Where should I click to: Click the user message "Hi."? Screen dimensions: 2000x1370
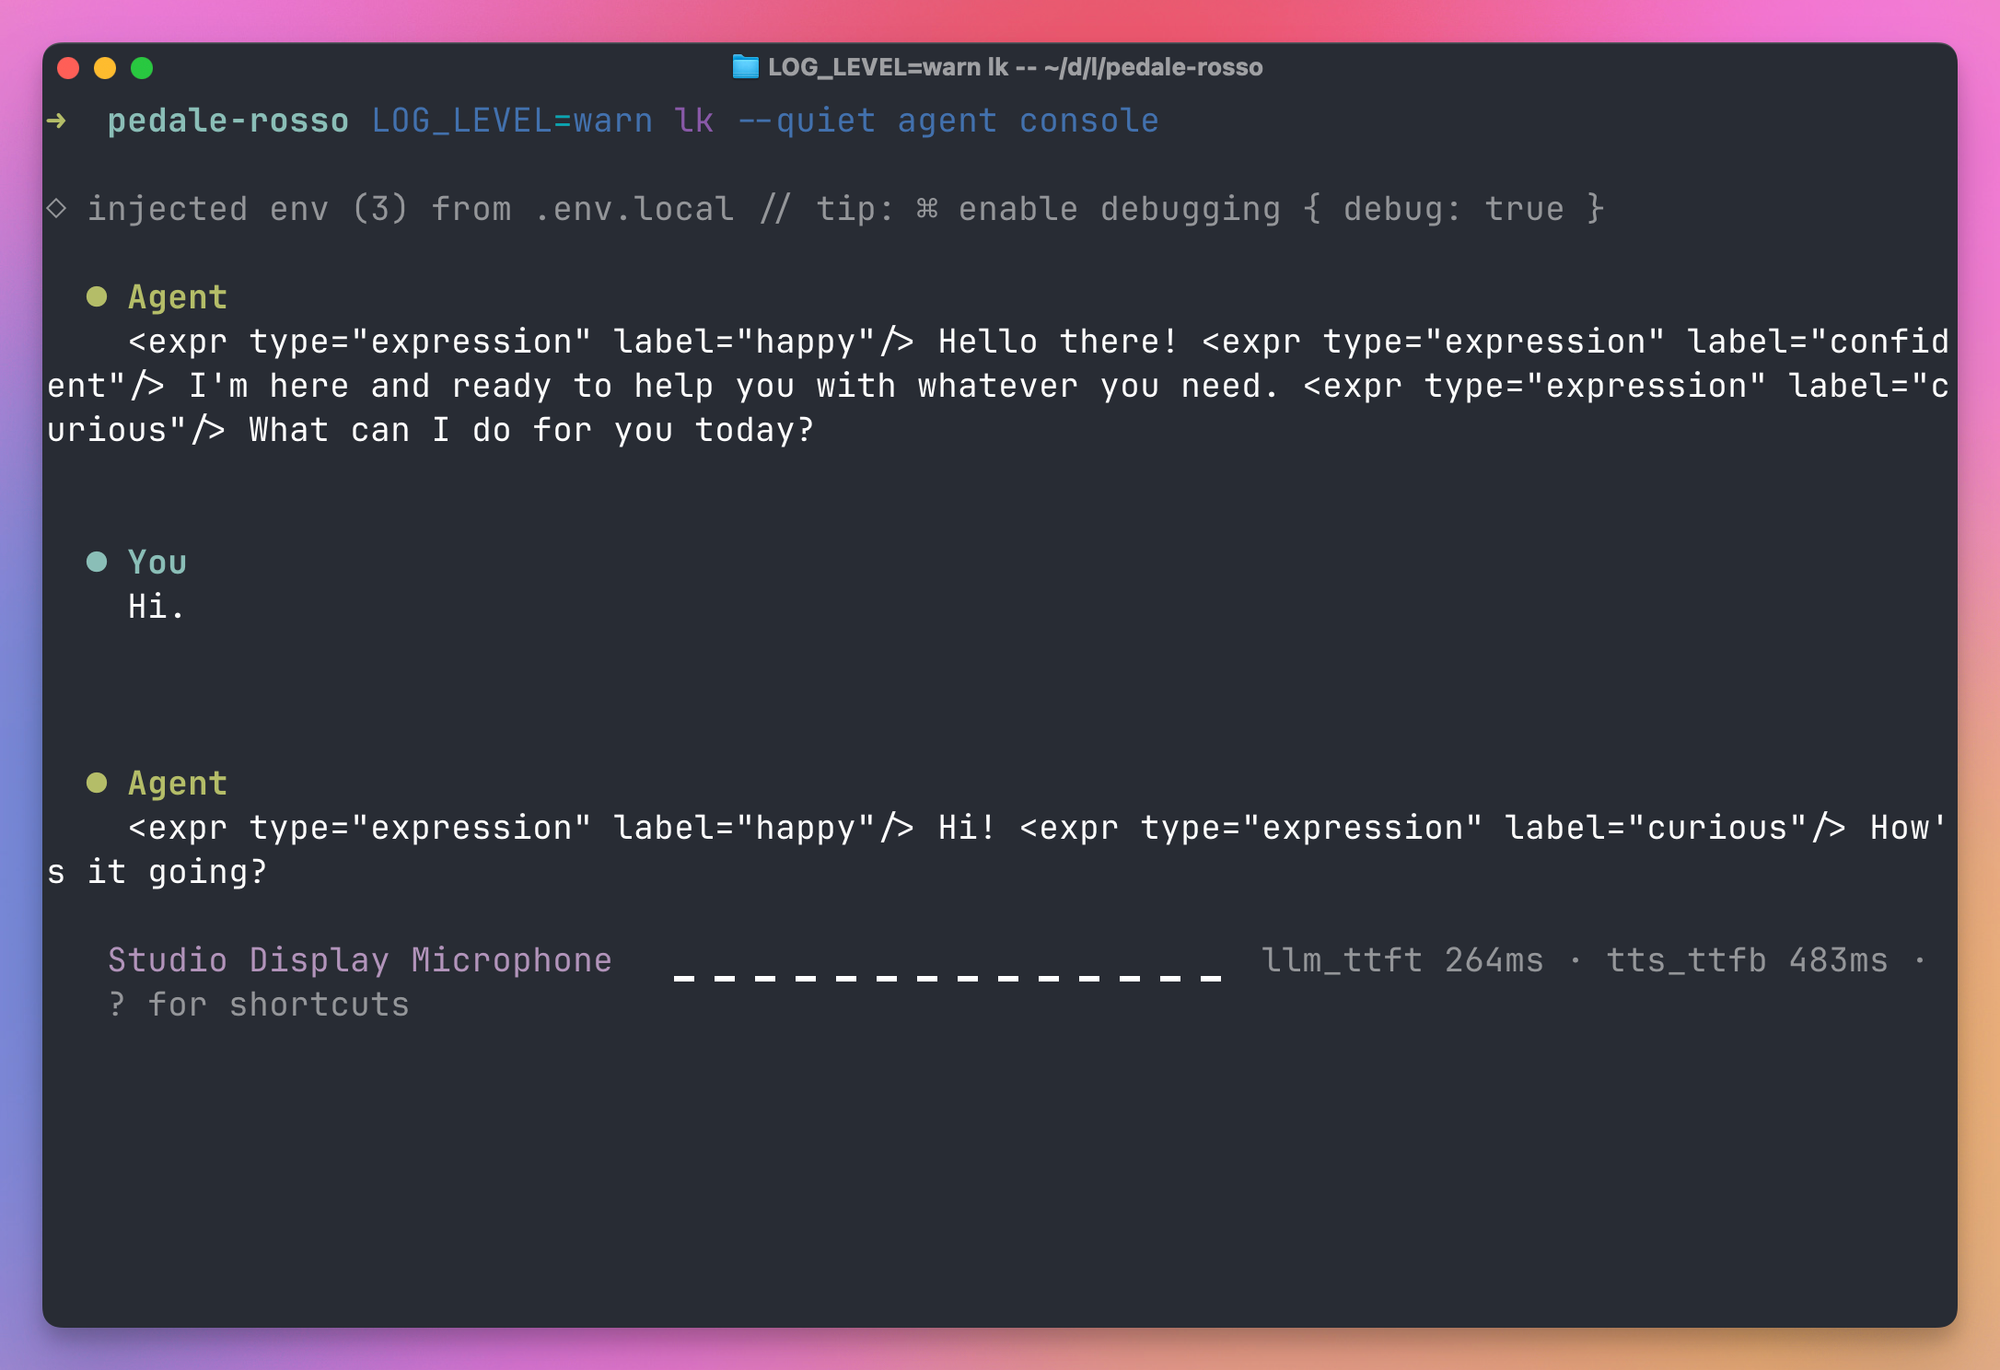[157, 606]
